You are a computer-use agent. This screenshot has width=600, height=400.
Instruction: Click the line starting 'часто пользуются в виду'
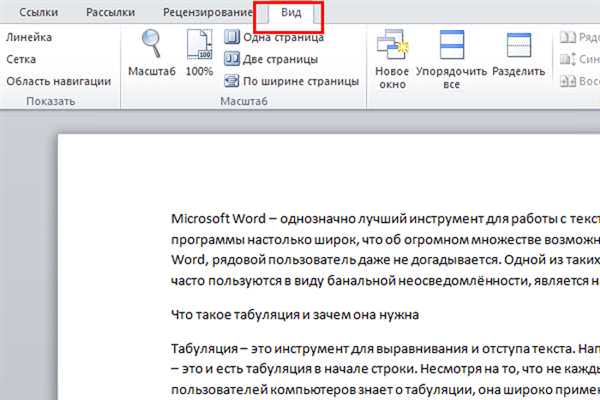coord(385,281)
